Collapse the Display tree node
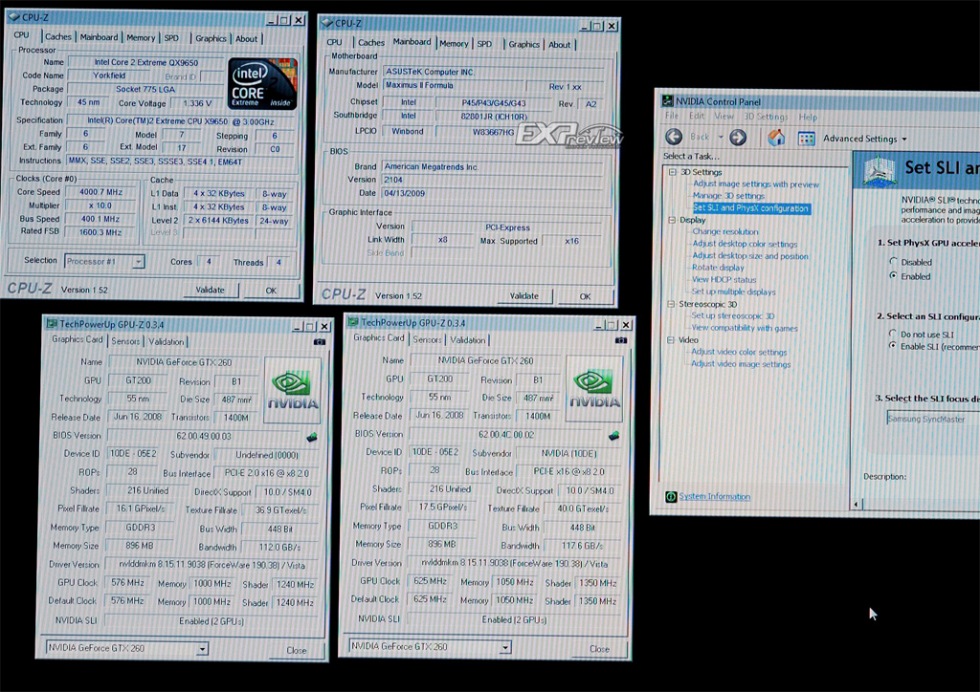 click(x=672, y=220)
